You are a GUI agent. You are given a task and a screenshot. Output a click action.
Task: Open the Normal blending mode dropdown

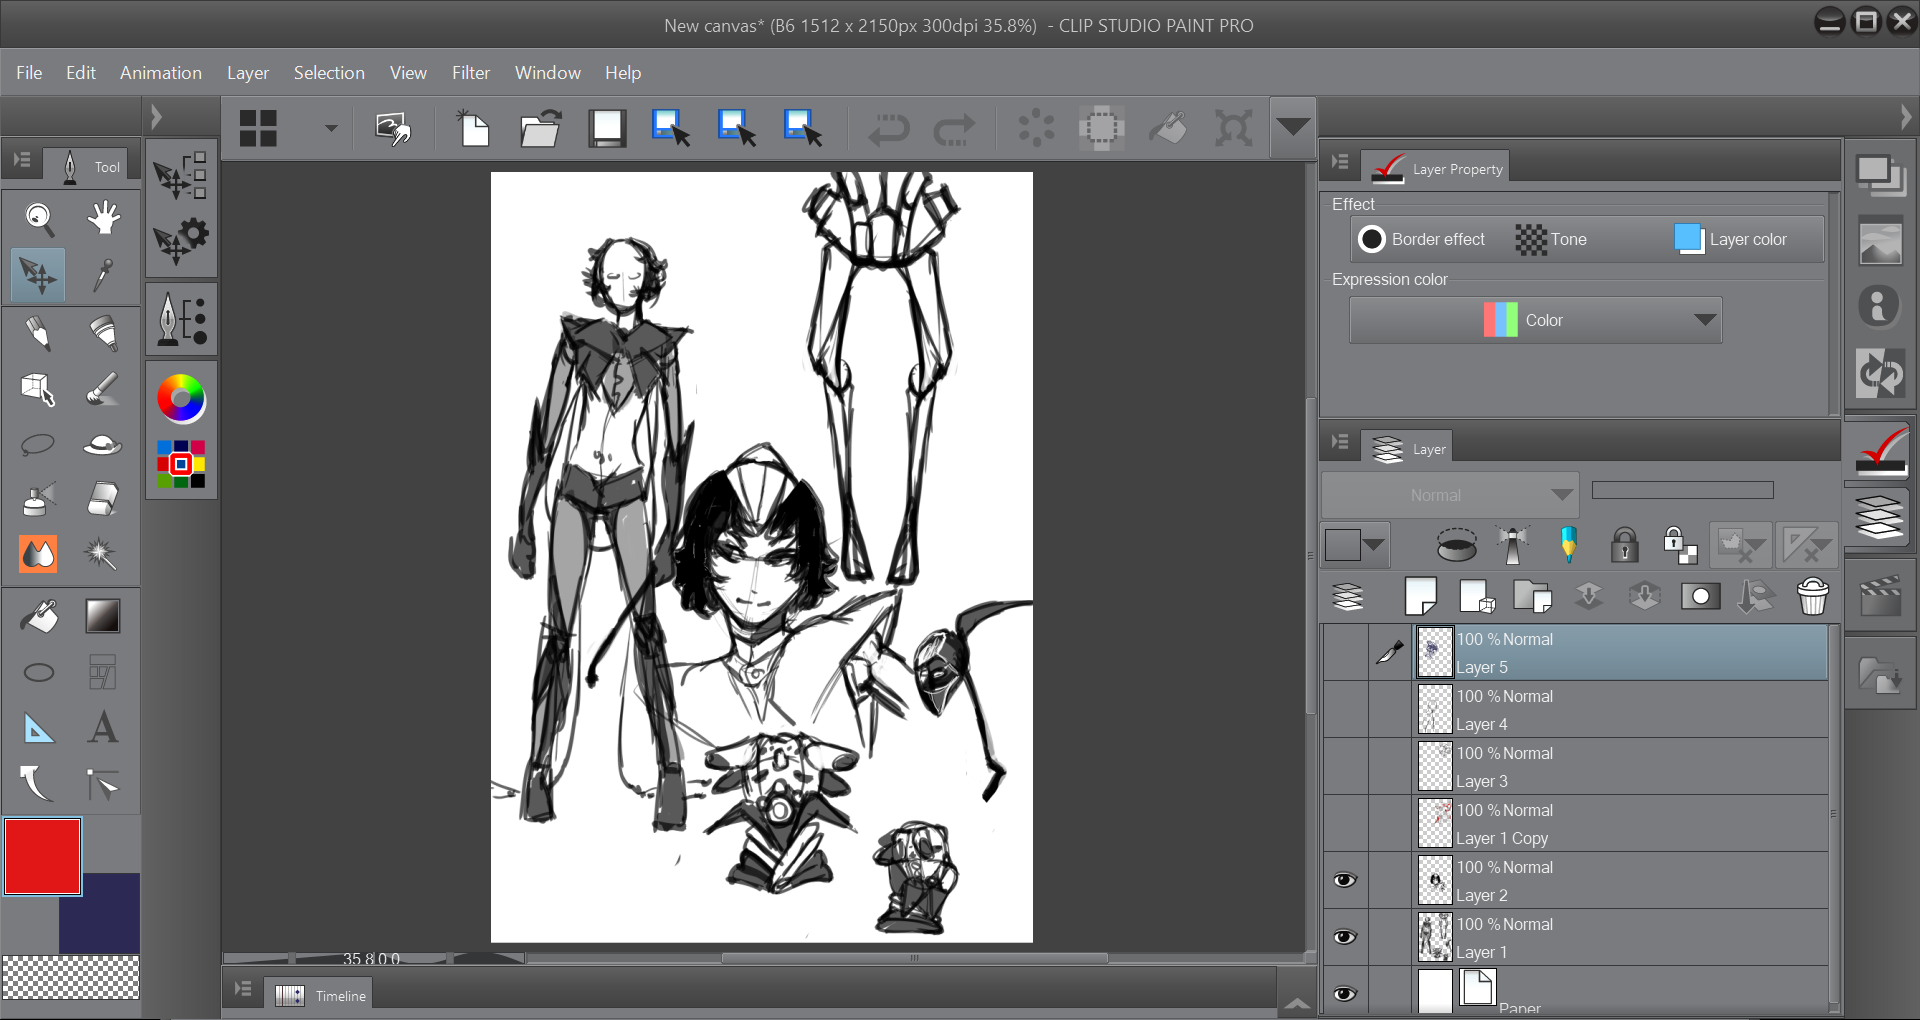click(x=1449, y=495)
